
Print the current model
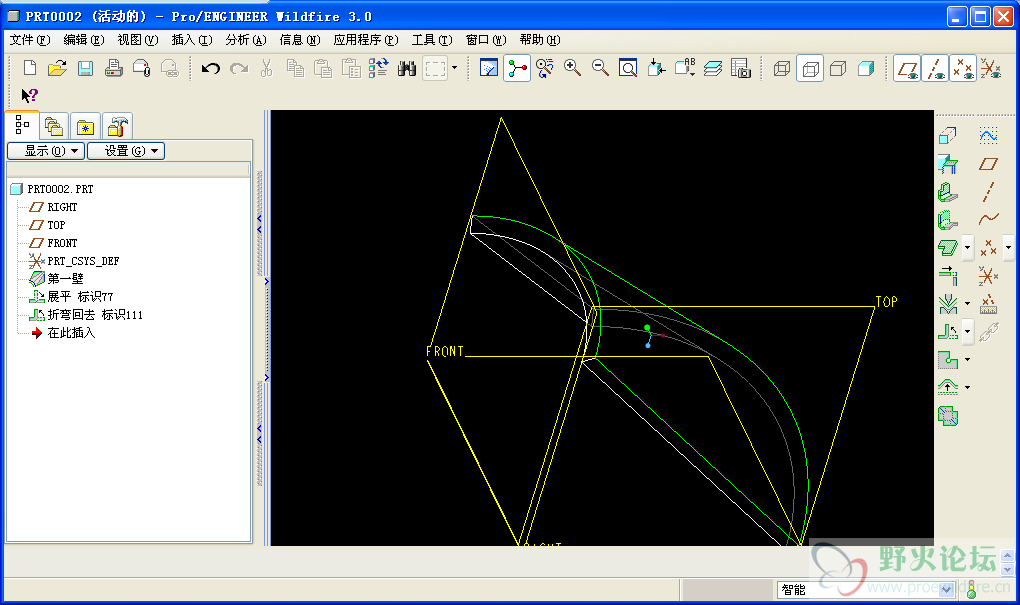(x=114, y=68)
